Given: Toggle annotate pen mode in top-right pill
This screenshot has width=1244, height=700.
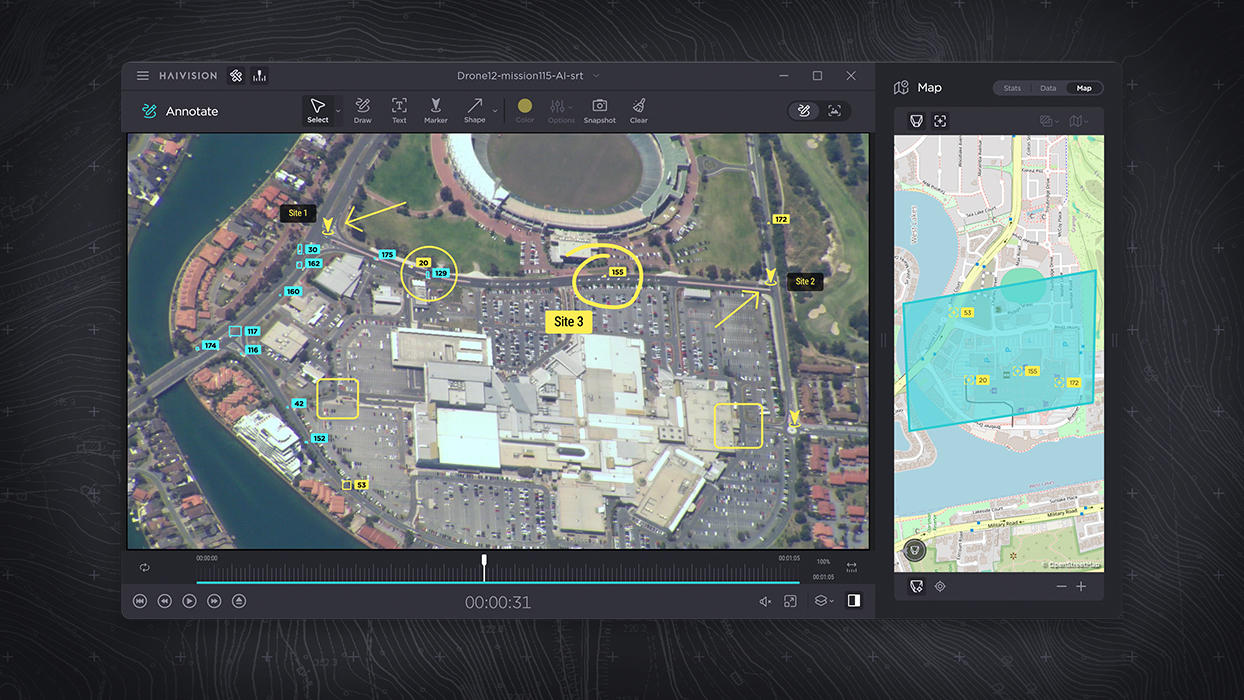Looking at the screenshot, I should point(803,111).
